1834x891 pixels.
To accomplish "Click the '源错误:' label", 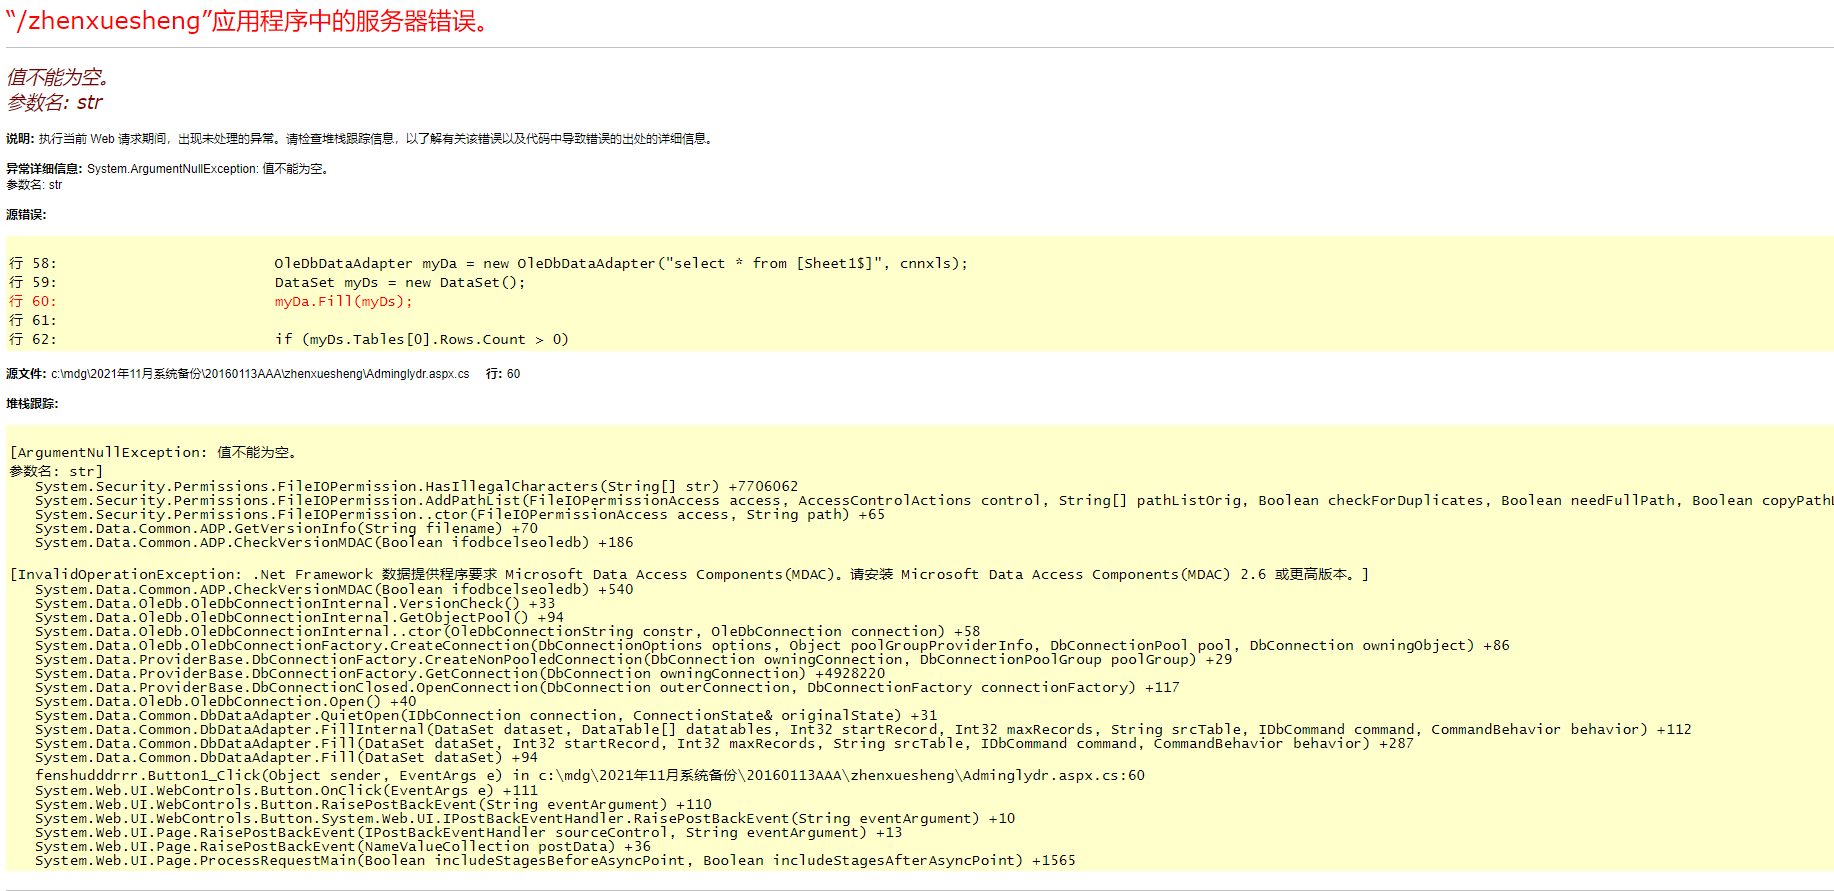I will pyautogui.click(x=26, y=215).
